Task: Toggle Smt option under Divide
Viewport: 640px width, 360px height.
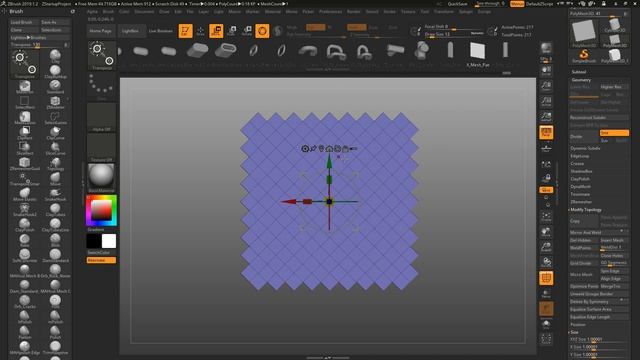Action: [x=614, y=133]
